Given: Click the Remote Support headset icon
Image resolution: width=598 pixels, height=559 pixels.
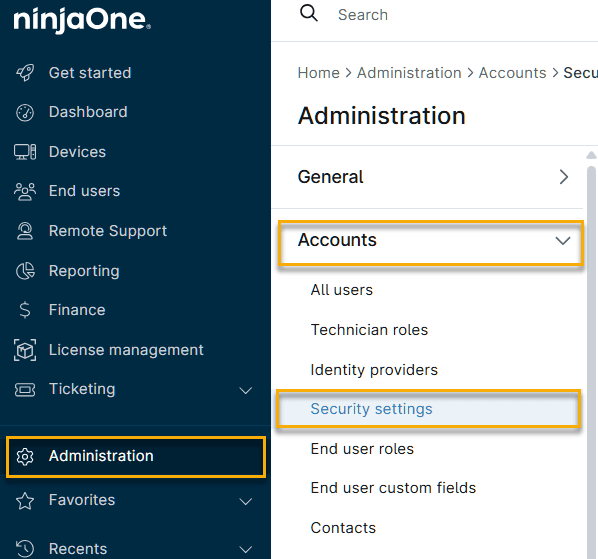Looking at the screenshot, I should (25, 231).
